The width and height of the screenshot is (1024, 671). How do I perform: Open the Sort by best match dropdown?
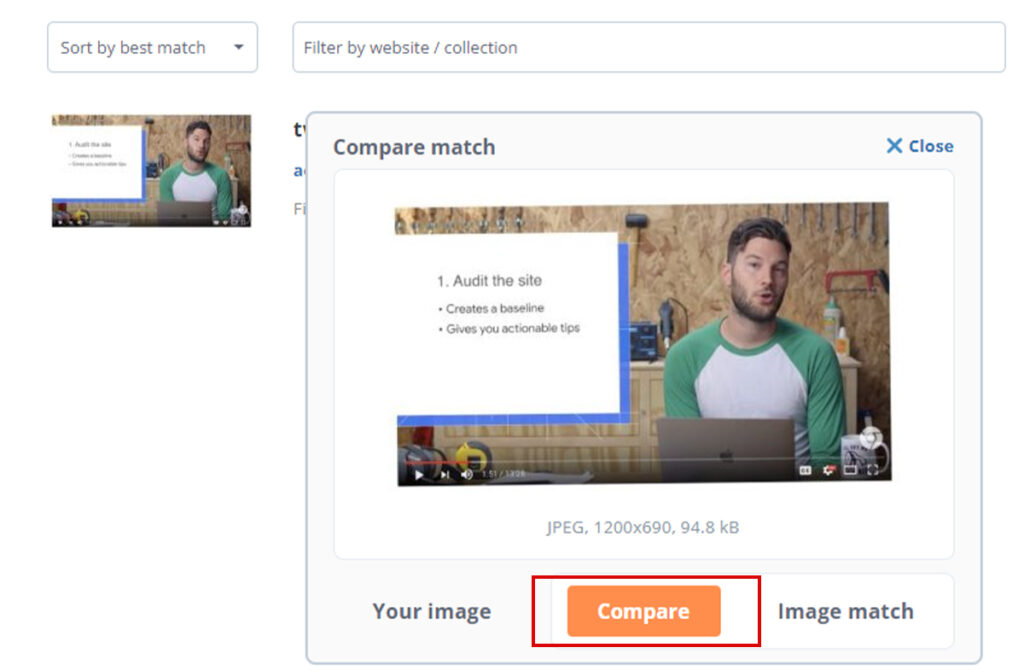pyautogui.click(x=150, y=47)
